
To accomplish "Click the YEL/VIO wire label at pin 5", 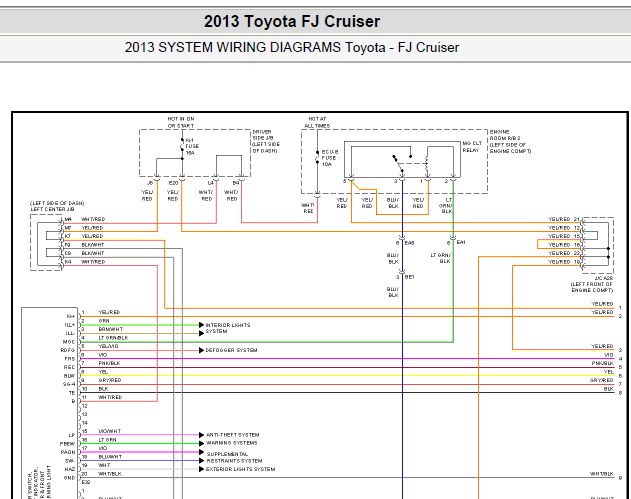I will click(x=108, y=346).
